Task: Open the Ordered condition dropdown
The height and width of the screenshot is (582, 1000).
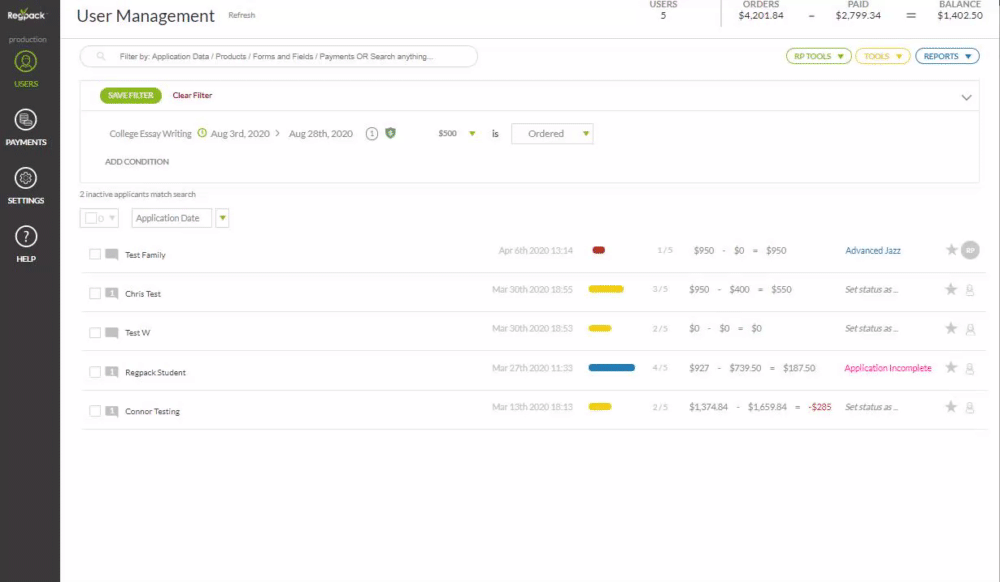Action: click(x=552, y=133)
